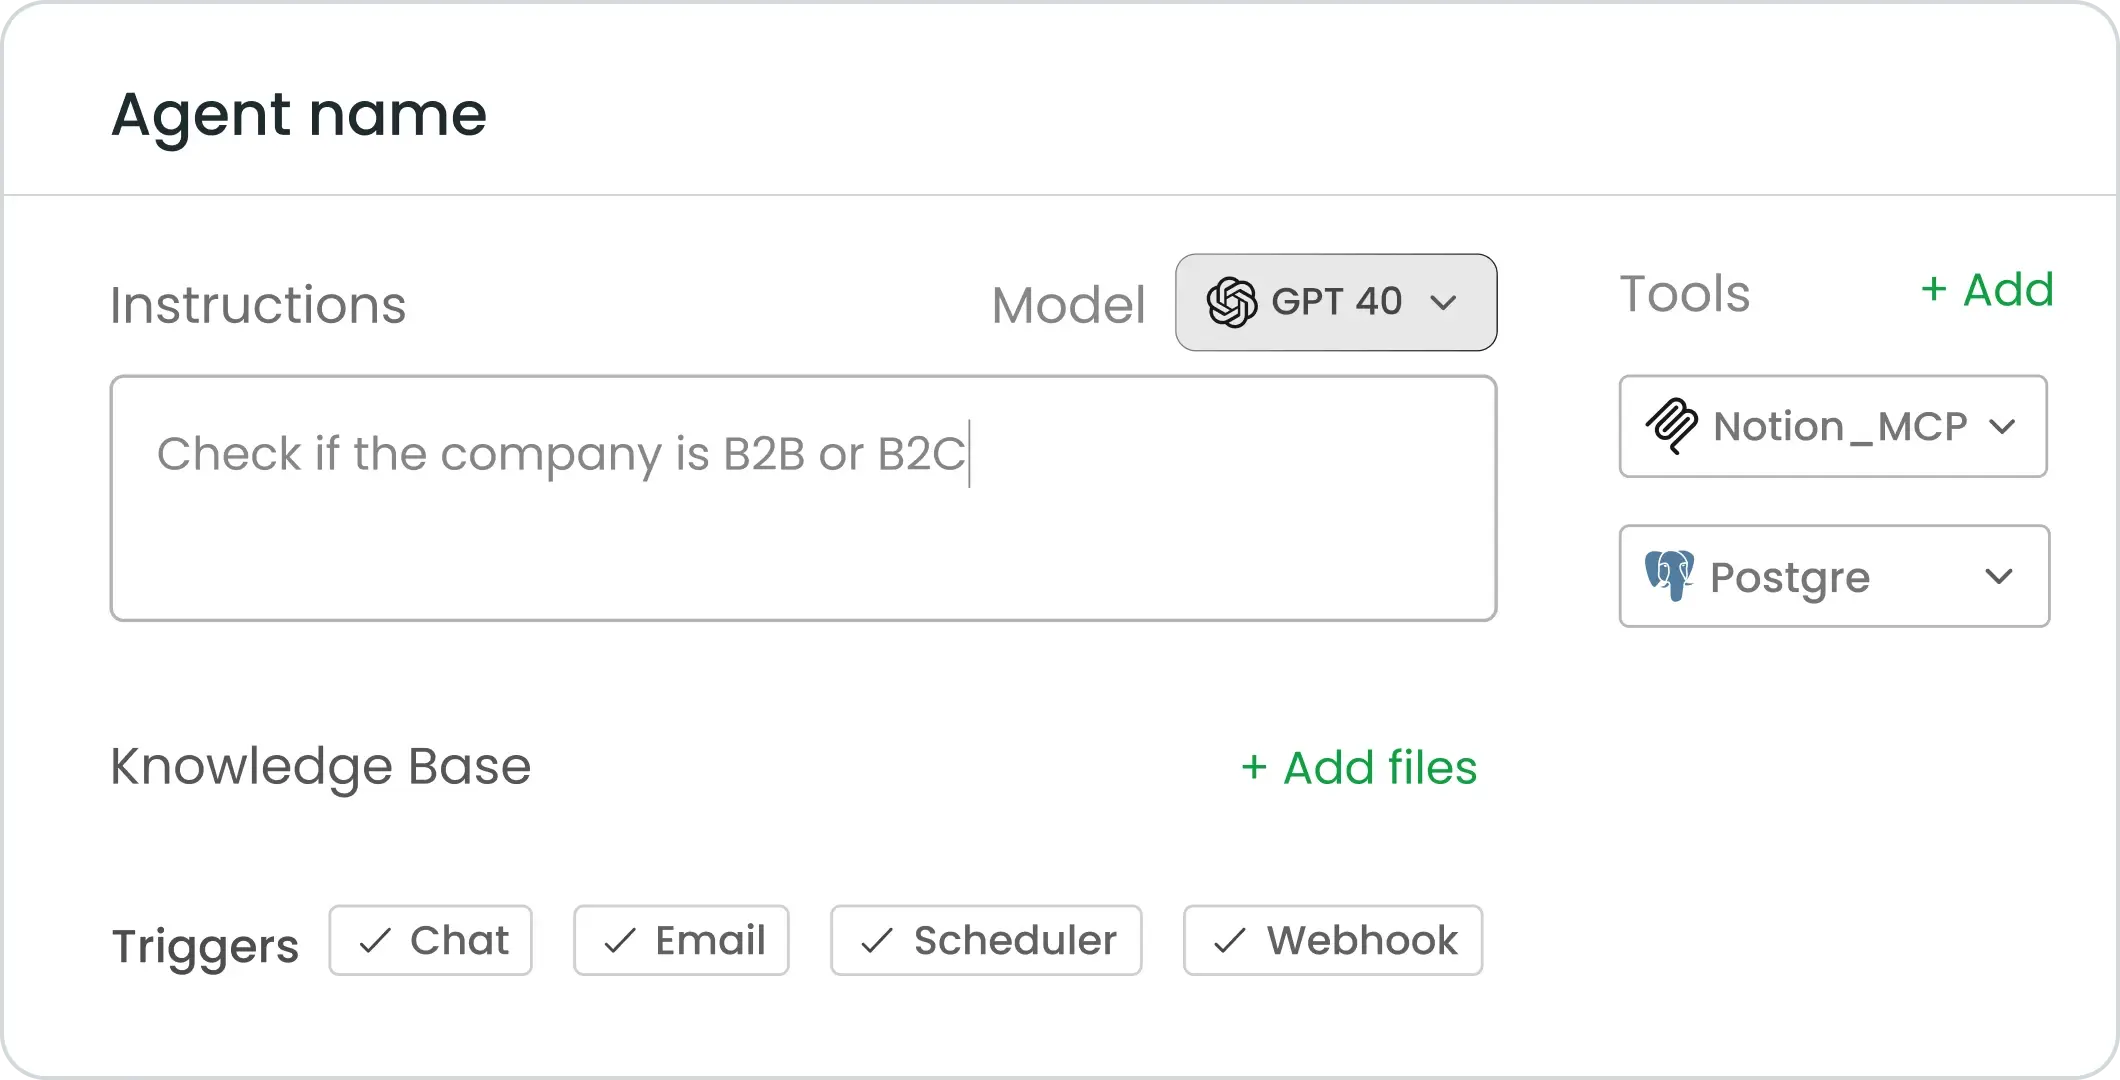This screenshot has height=1080, width=2120.
Task: Open the GPT 4o model dropdown
Action: click(x=1336, y=302)
